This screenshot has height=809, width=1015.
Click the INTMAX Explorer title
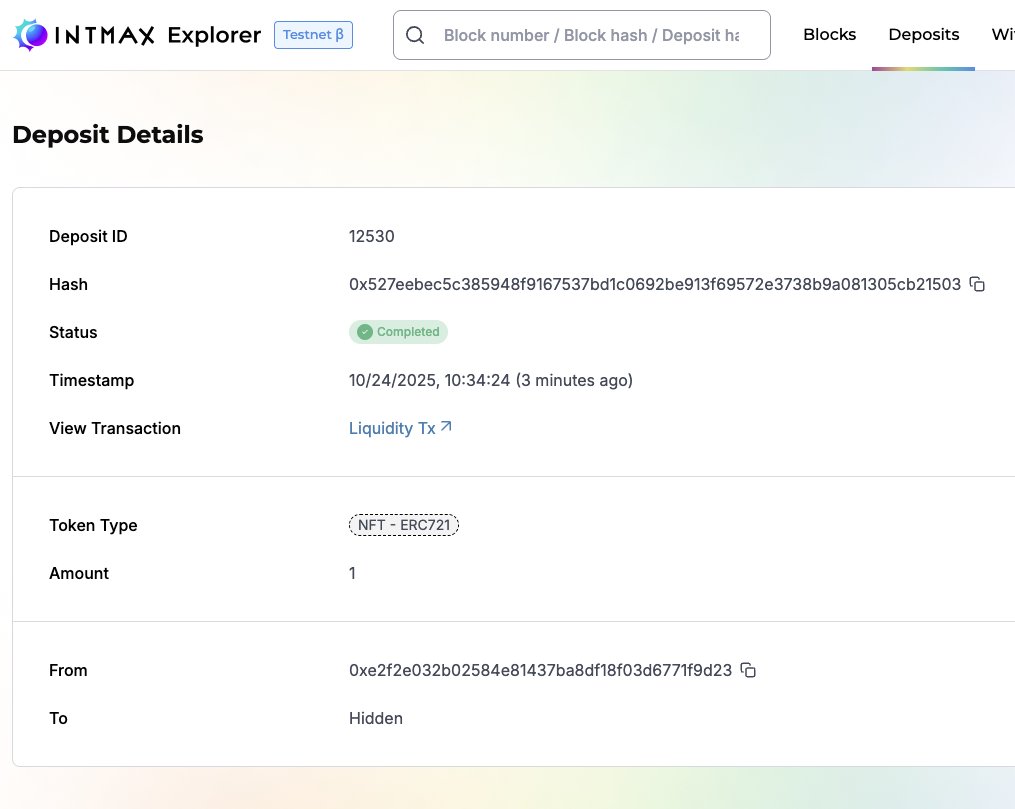[159, 35]
